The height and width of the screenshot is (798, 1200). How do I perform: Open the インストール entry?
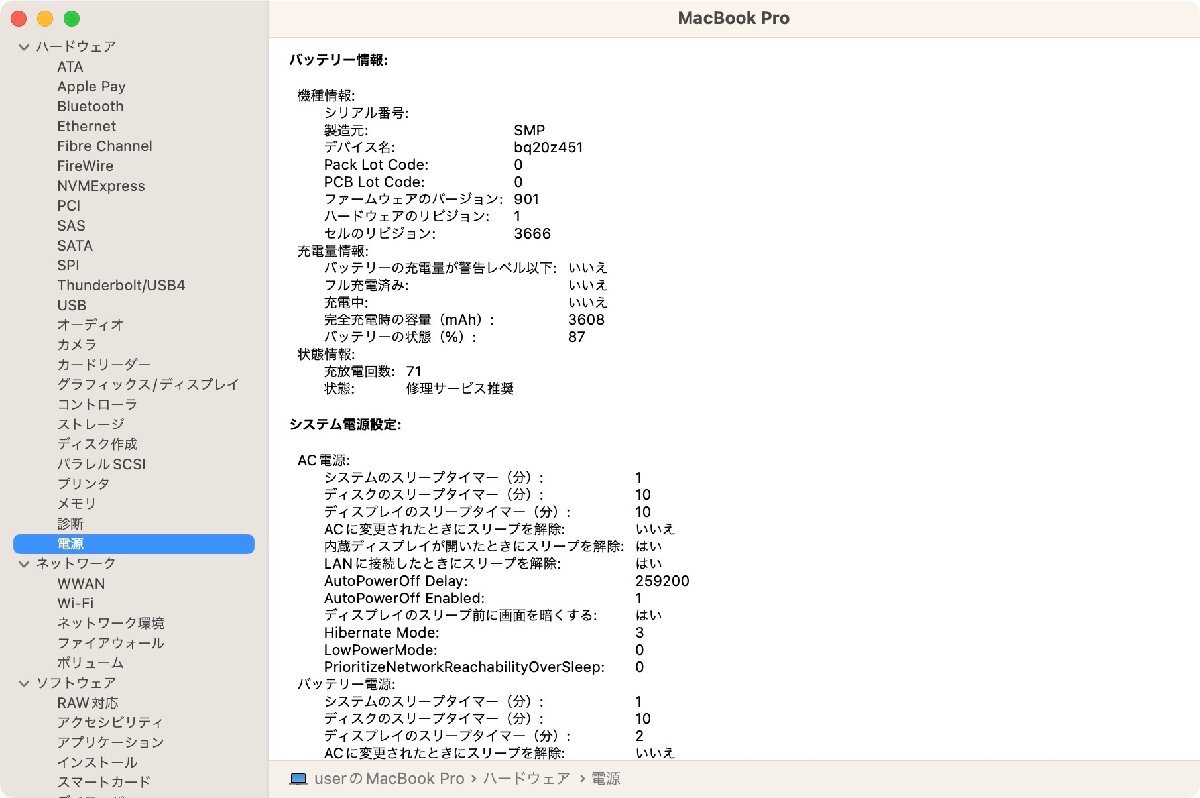coord(97,762)
